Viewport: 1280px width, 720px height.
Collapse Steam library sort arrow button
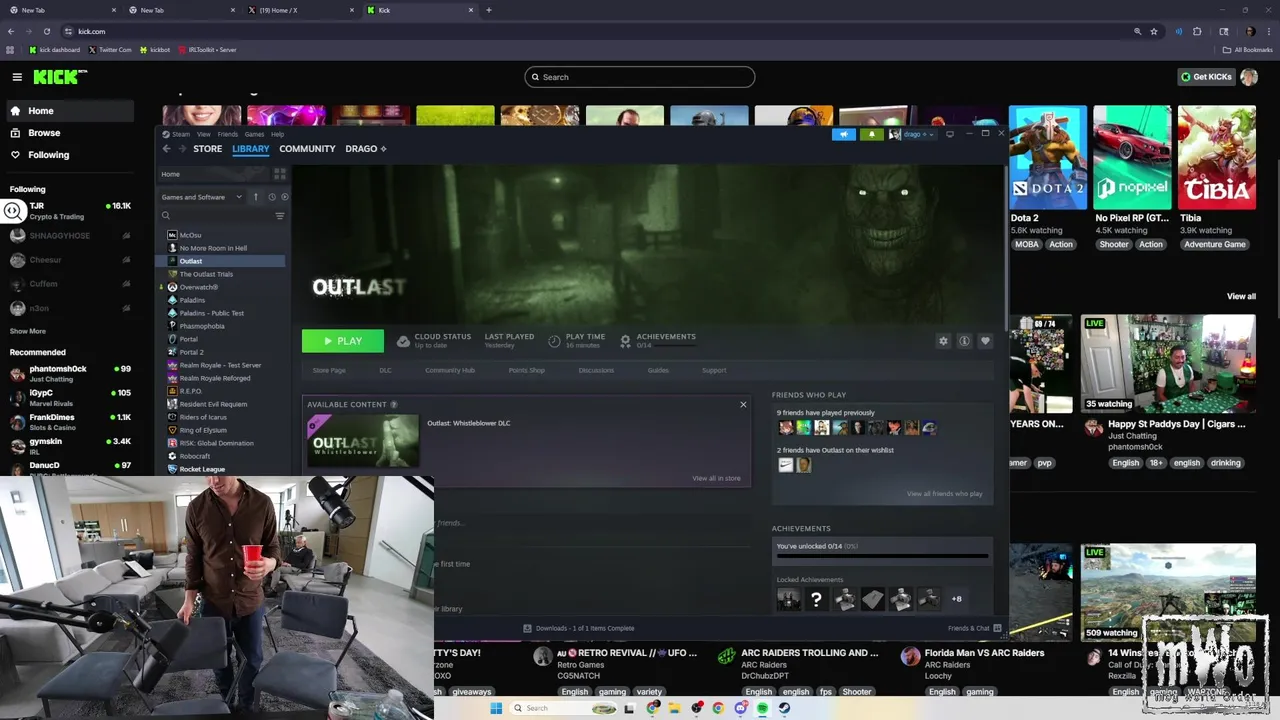[256, 197]
